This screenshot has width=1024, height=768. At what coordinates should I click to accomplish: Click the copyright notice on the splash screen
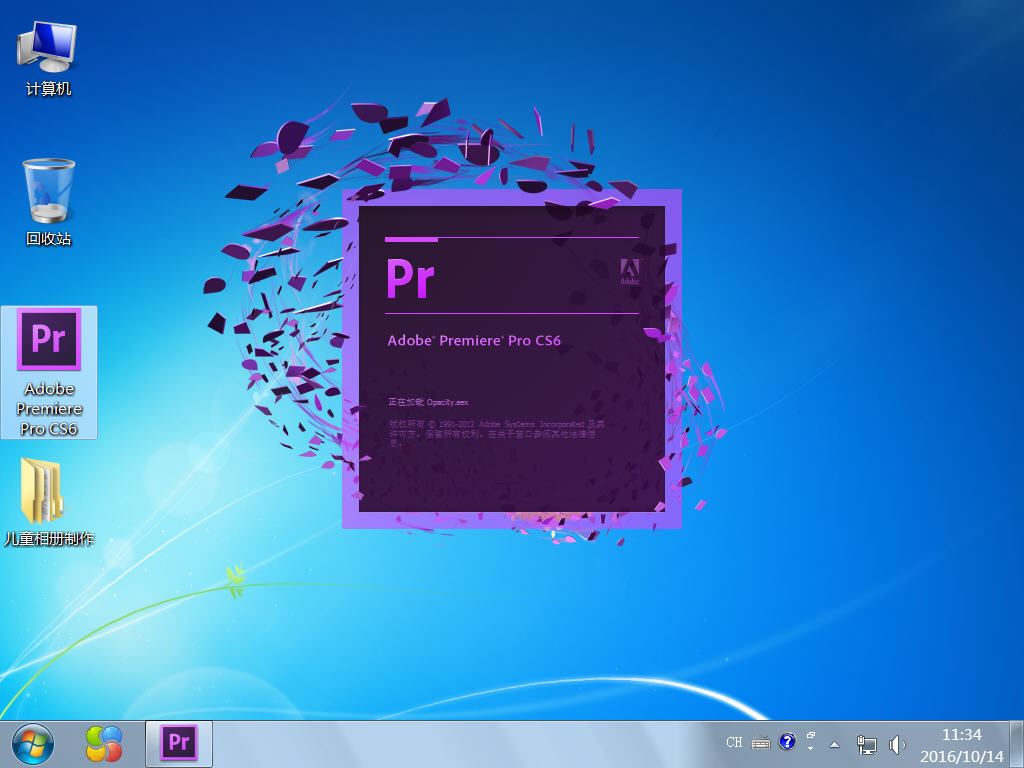(497, 434)
